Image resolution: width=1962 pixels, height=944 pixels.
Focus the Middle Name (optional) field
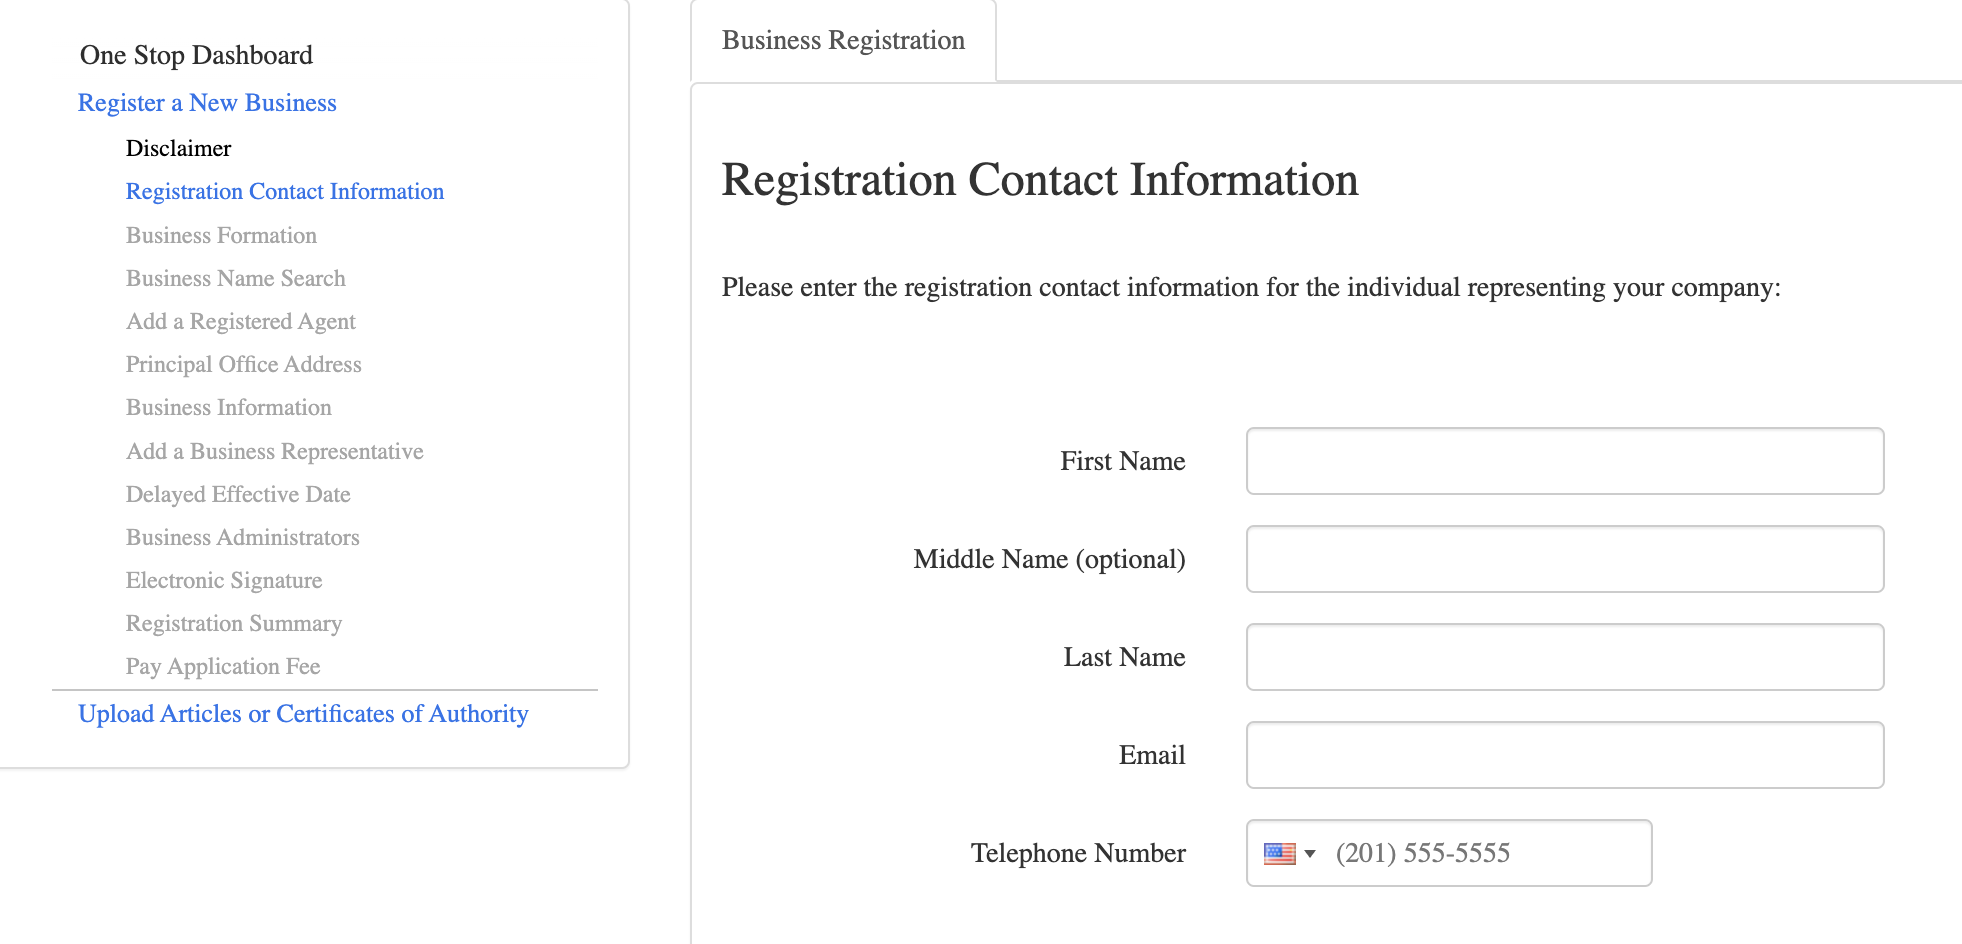pos(1565,559)
